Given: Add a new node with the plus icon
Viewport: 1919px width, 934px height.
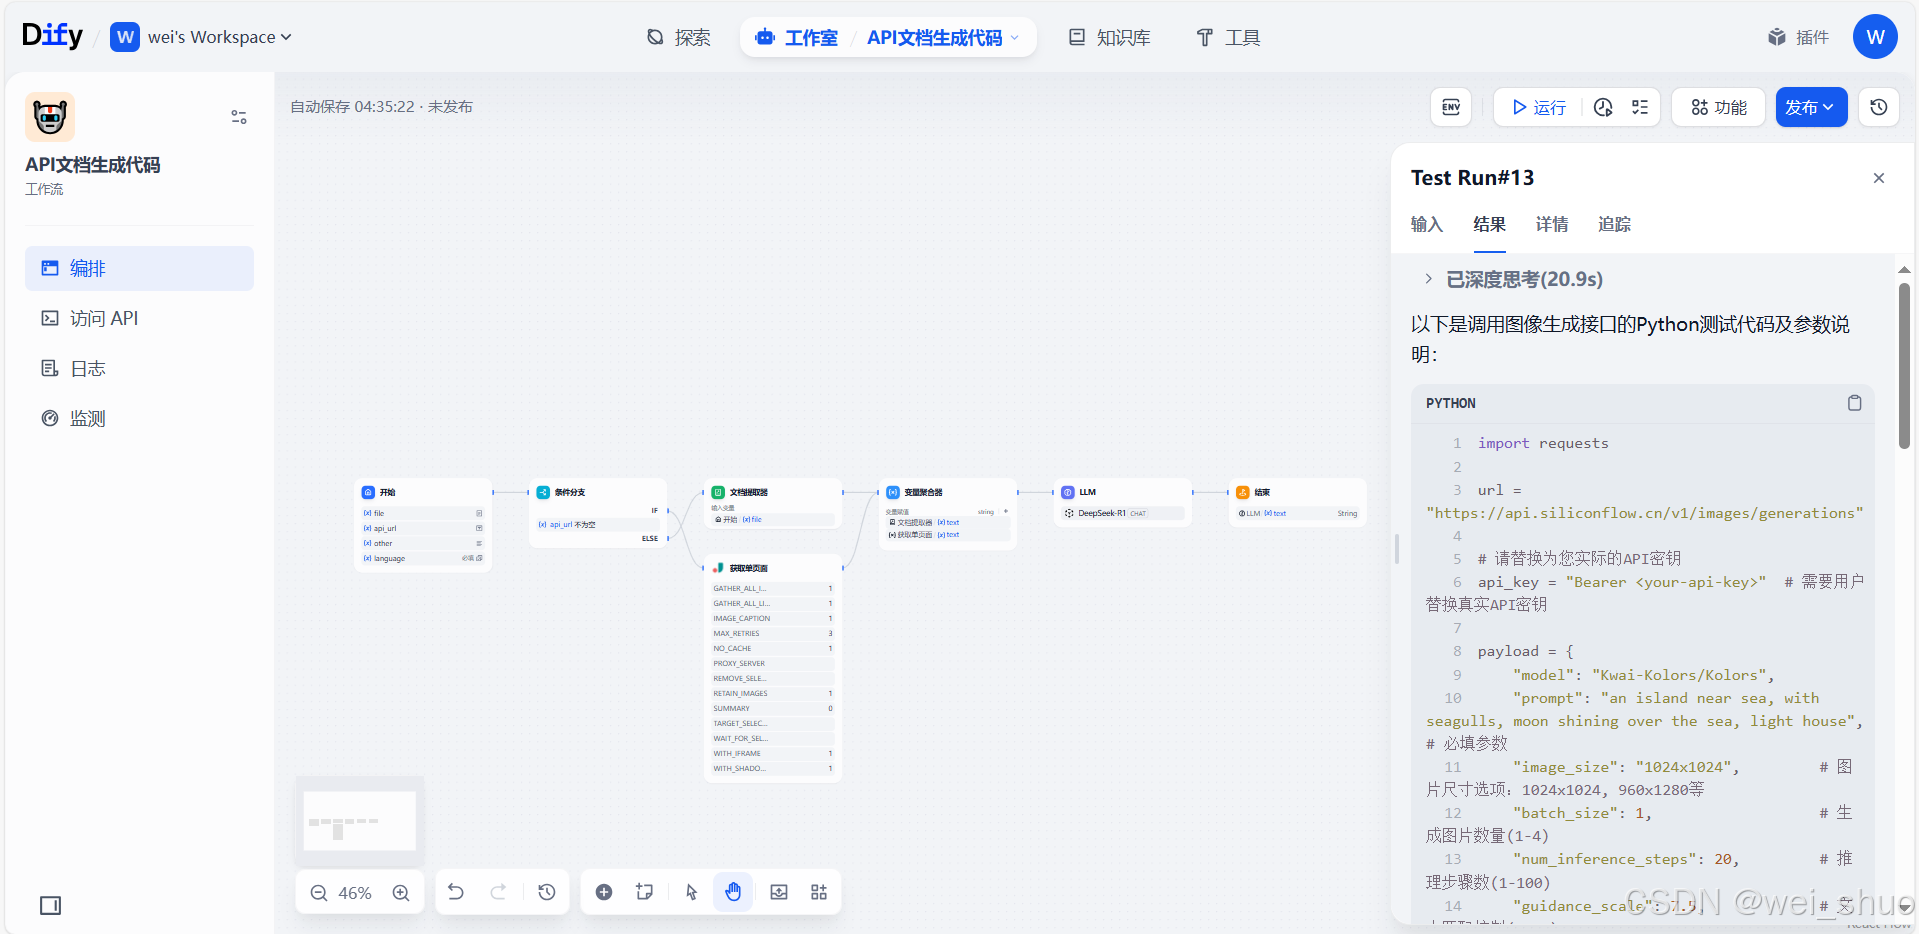Looking at the screenshot, I should coord(604,891).
